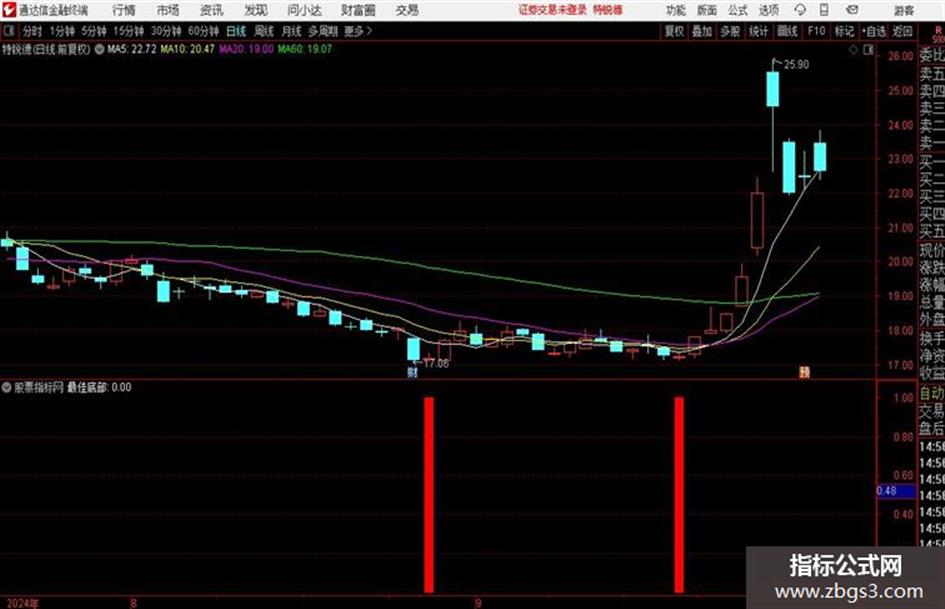Image resolution: width=945 pixels, height=609 pixels.
Task: Open F10 company info
Action: pyautogui.click(x=817, y=31)
